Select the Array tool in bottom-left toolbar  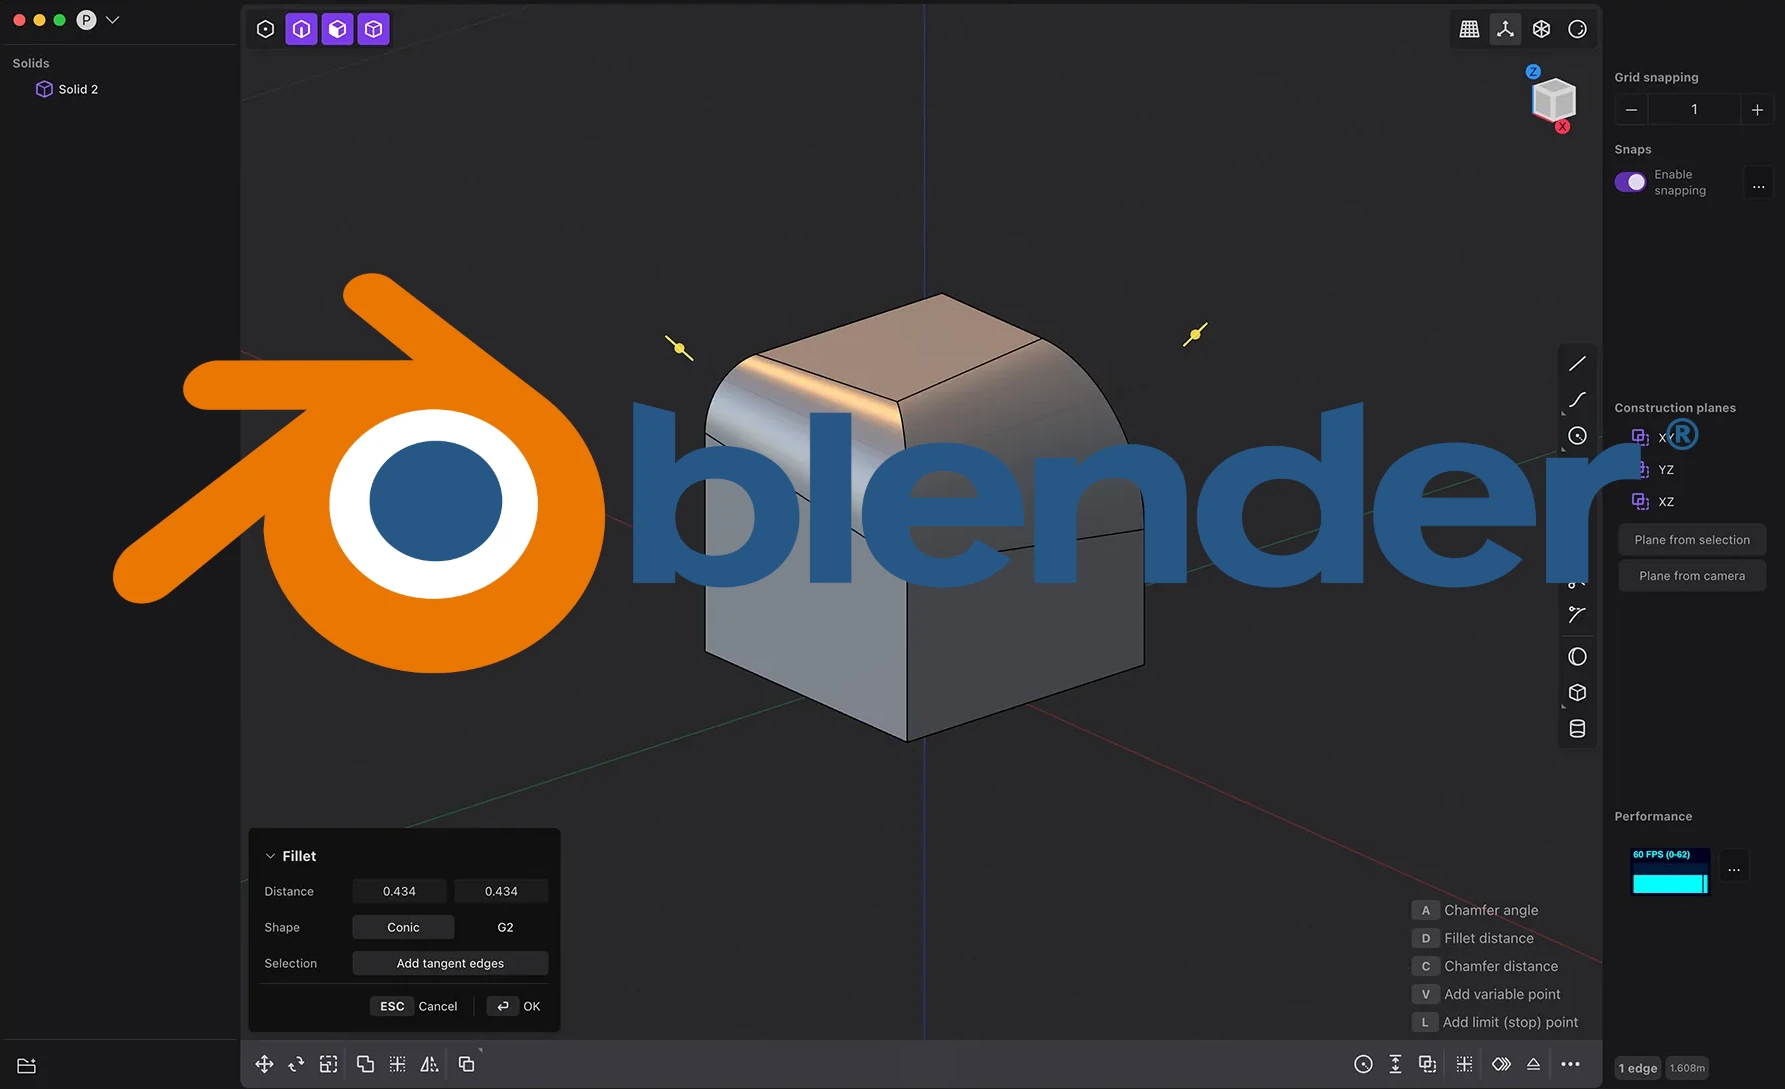click(x=397, y=1064)
